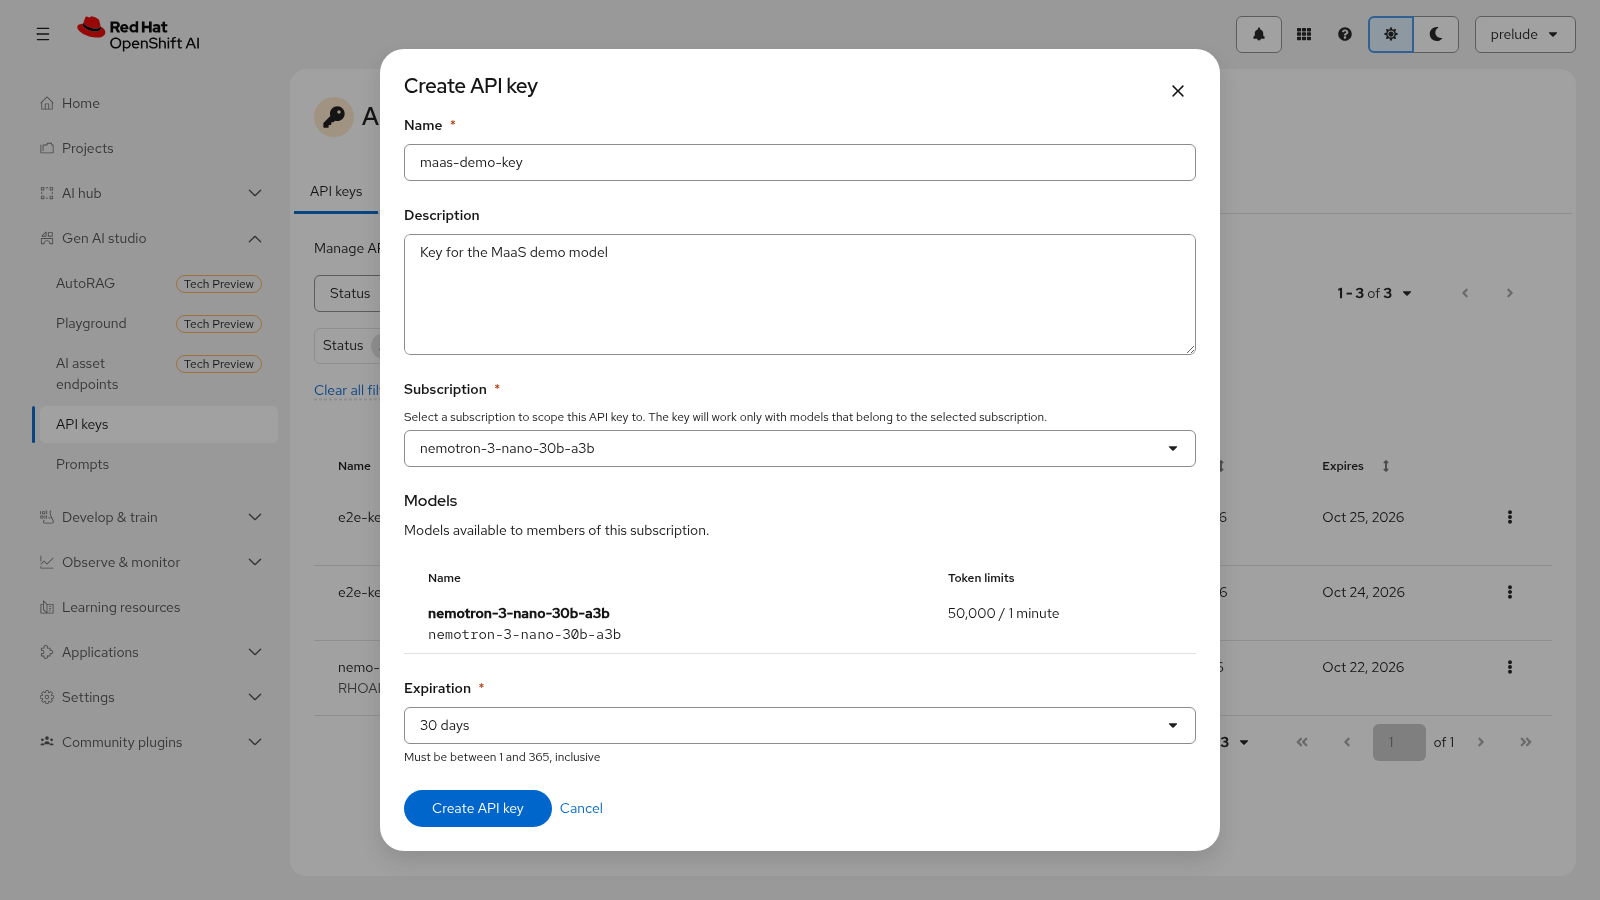Expand the Applications section
Screen dimensions: 1600x900
[x=155, y=652]
